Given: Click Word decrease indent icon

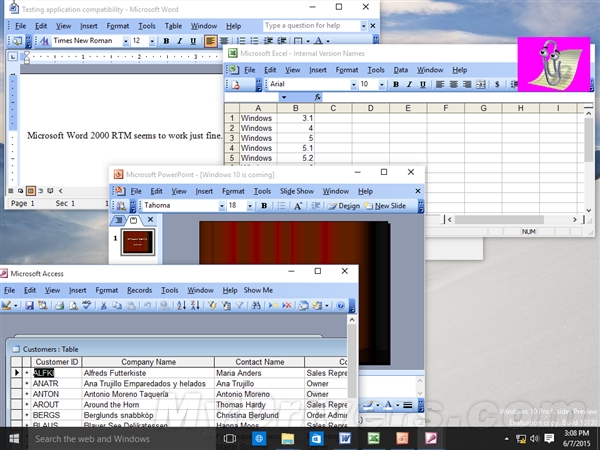Looking at the screenshot, I should coord(268,41).
